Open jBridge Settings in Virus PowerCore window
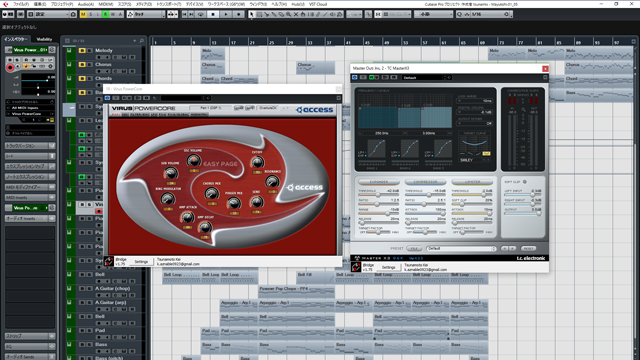 (x=141, y=262)
